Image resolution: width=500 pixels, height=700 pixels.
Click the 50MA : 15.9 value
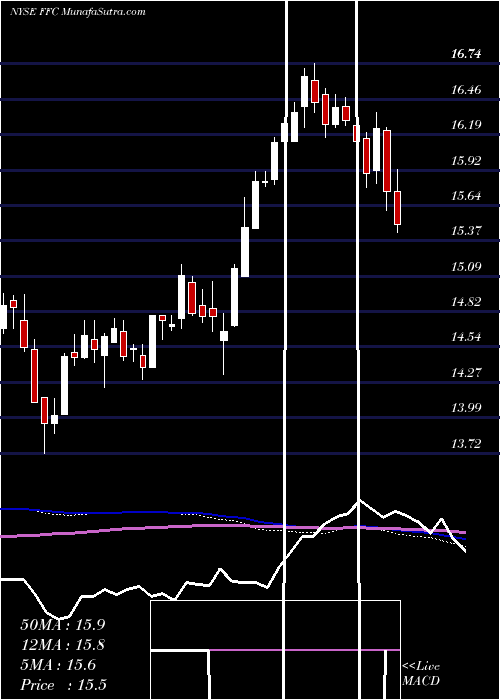pos(63,625)
